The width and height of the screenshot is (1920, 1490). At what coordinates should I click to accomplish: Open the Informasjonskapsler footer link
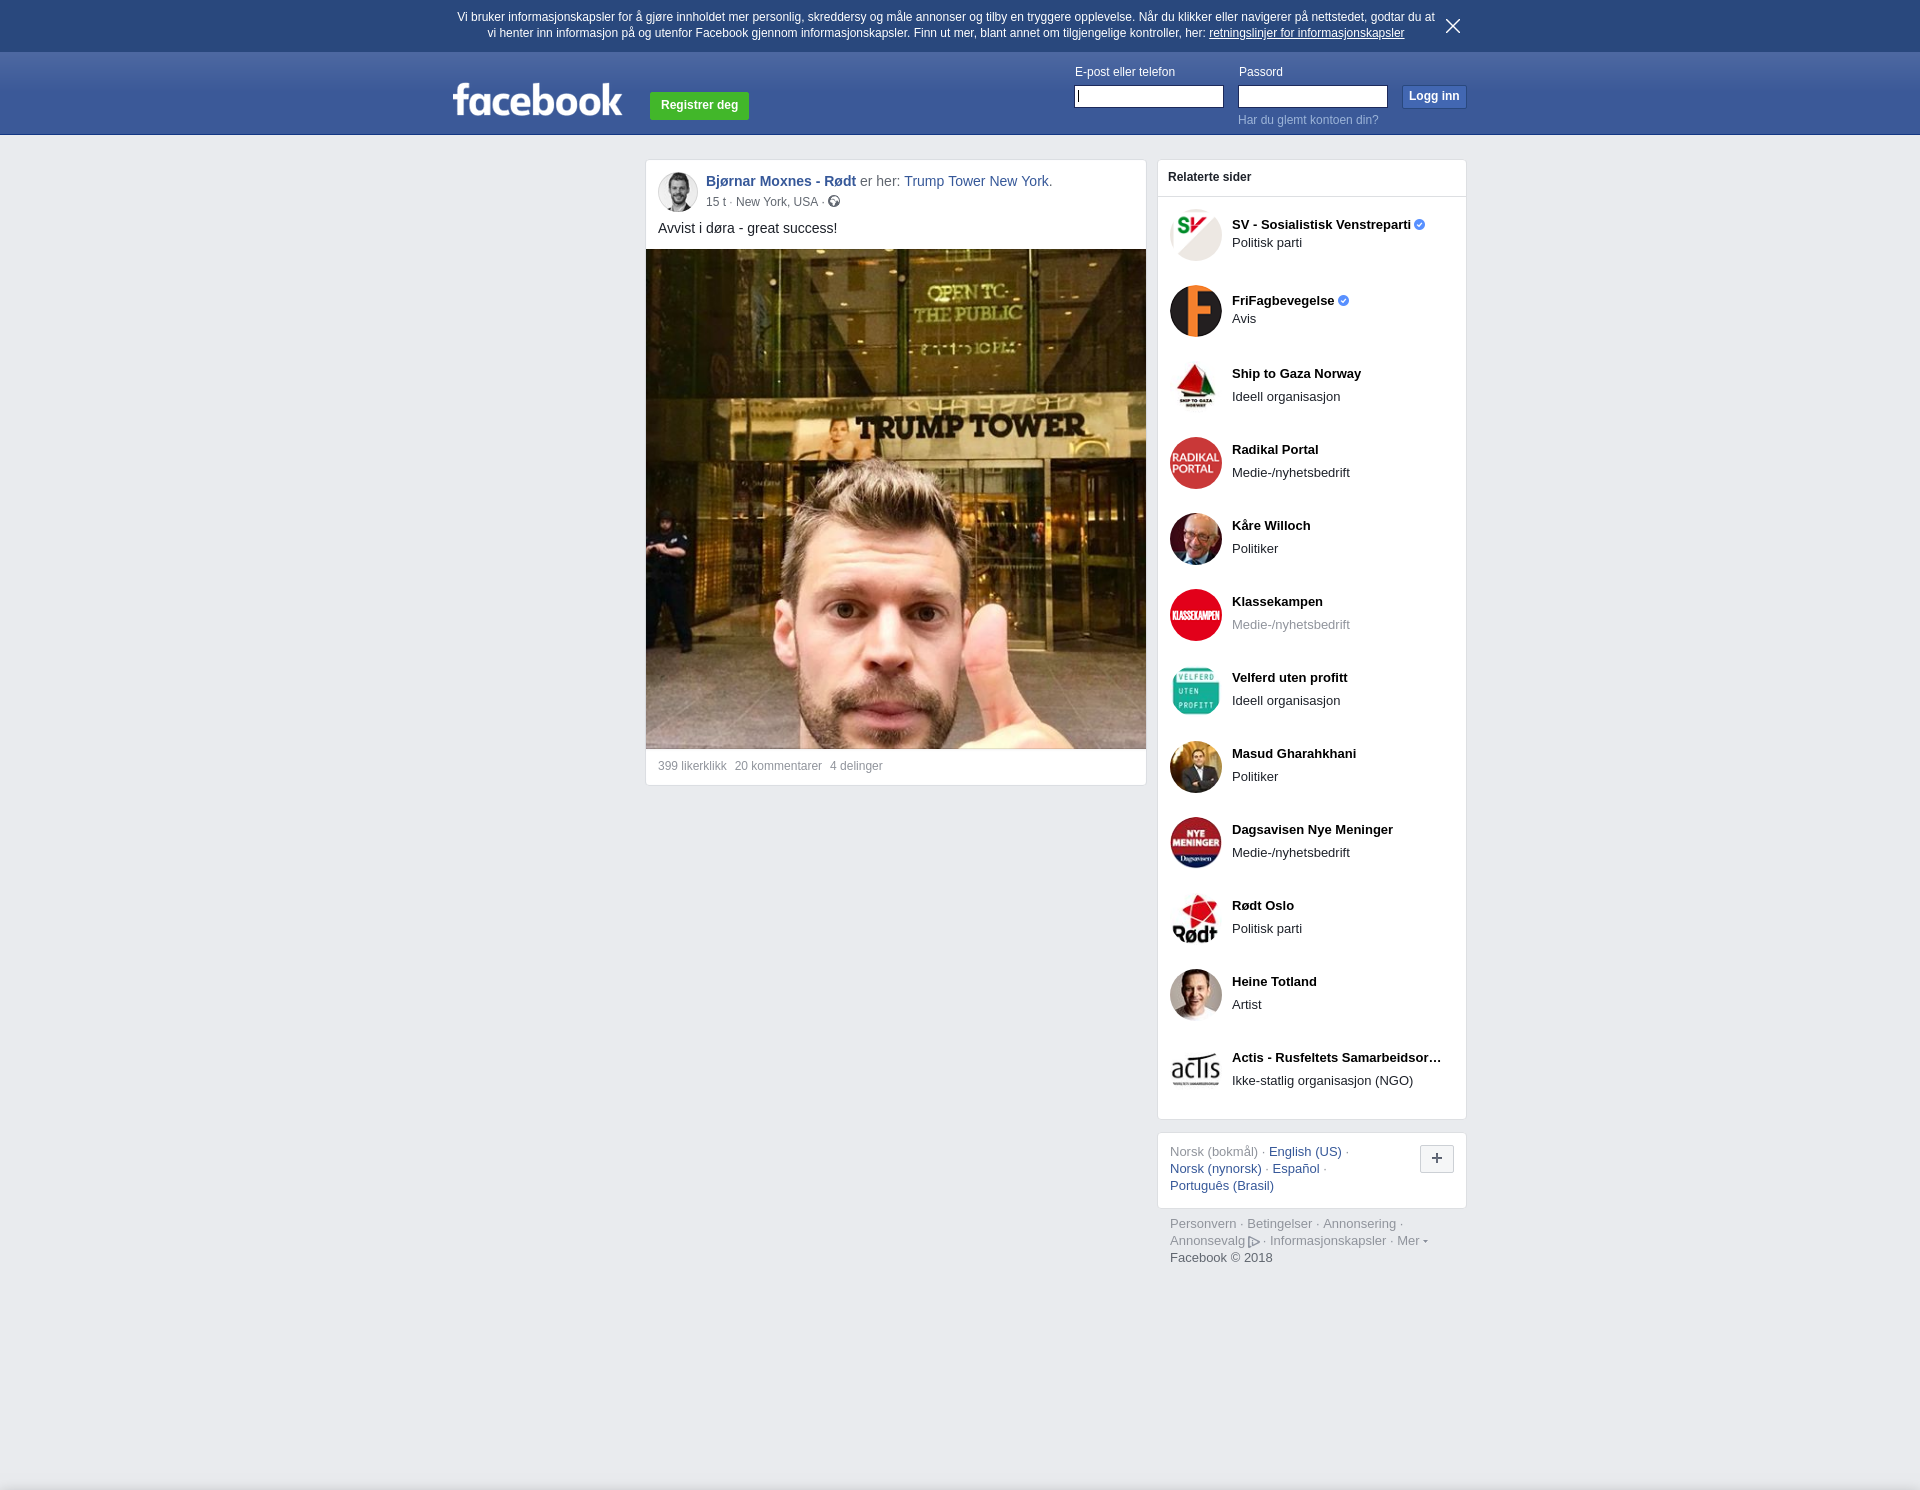click(1328, 1241)
